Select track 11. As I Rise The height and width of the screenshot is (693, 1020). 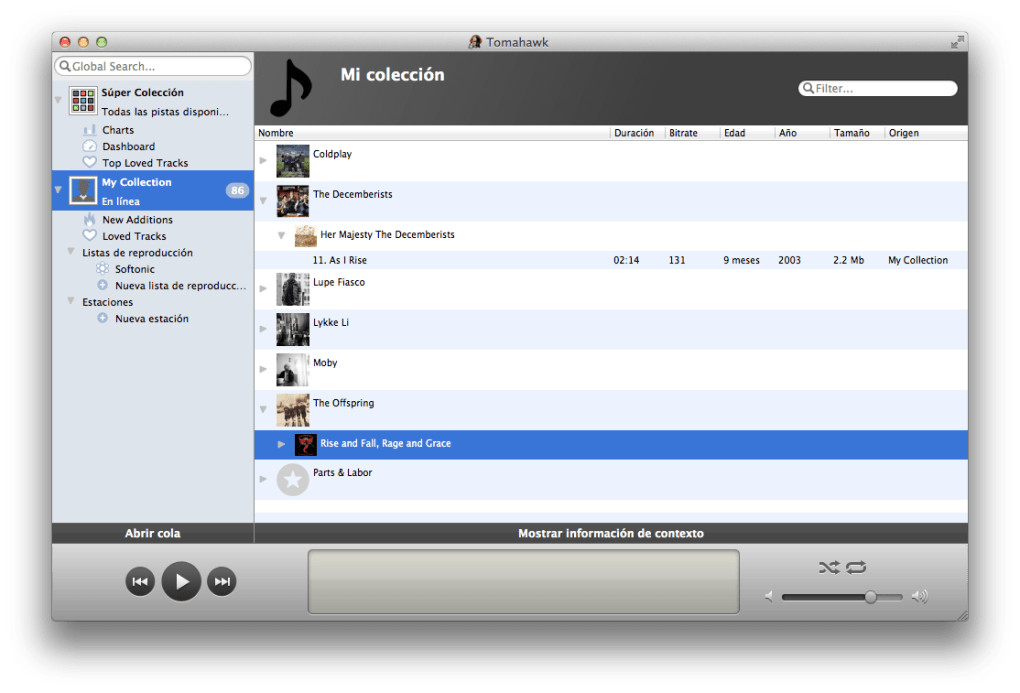(340, 260)
